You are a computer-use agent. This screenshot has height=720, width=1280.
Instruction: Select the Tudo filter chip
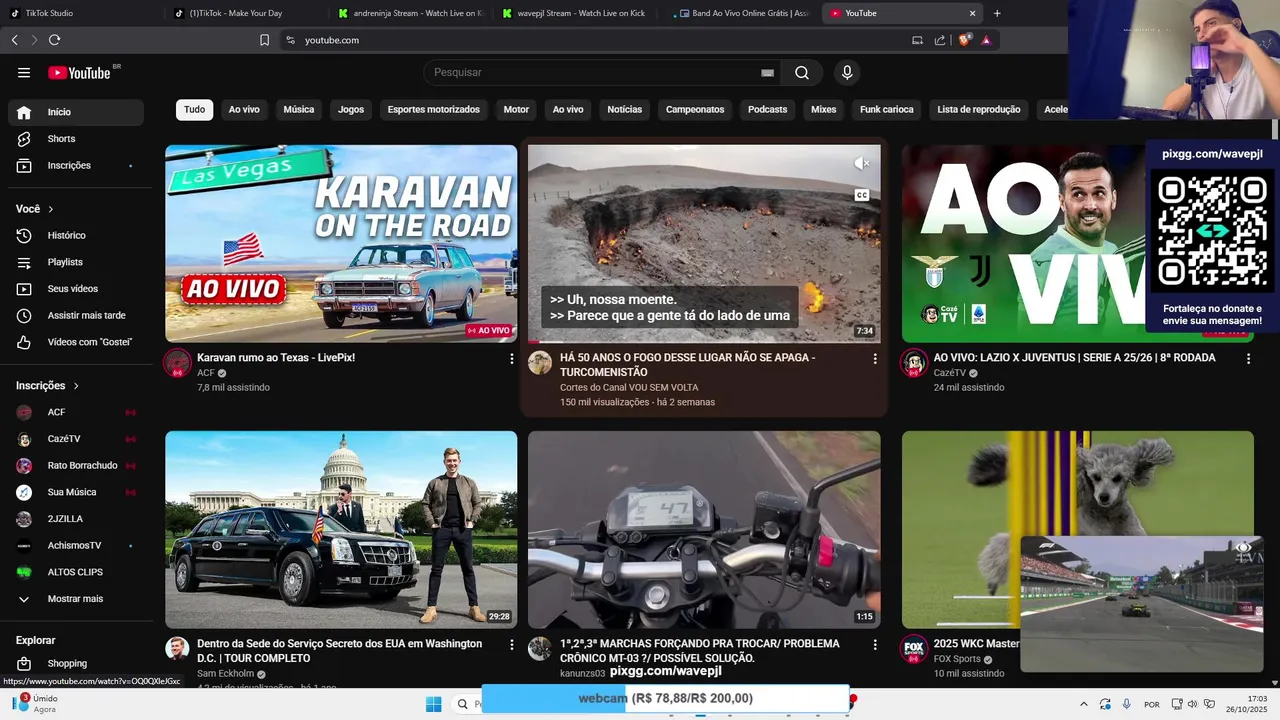pos(194,110)
